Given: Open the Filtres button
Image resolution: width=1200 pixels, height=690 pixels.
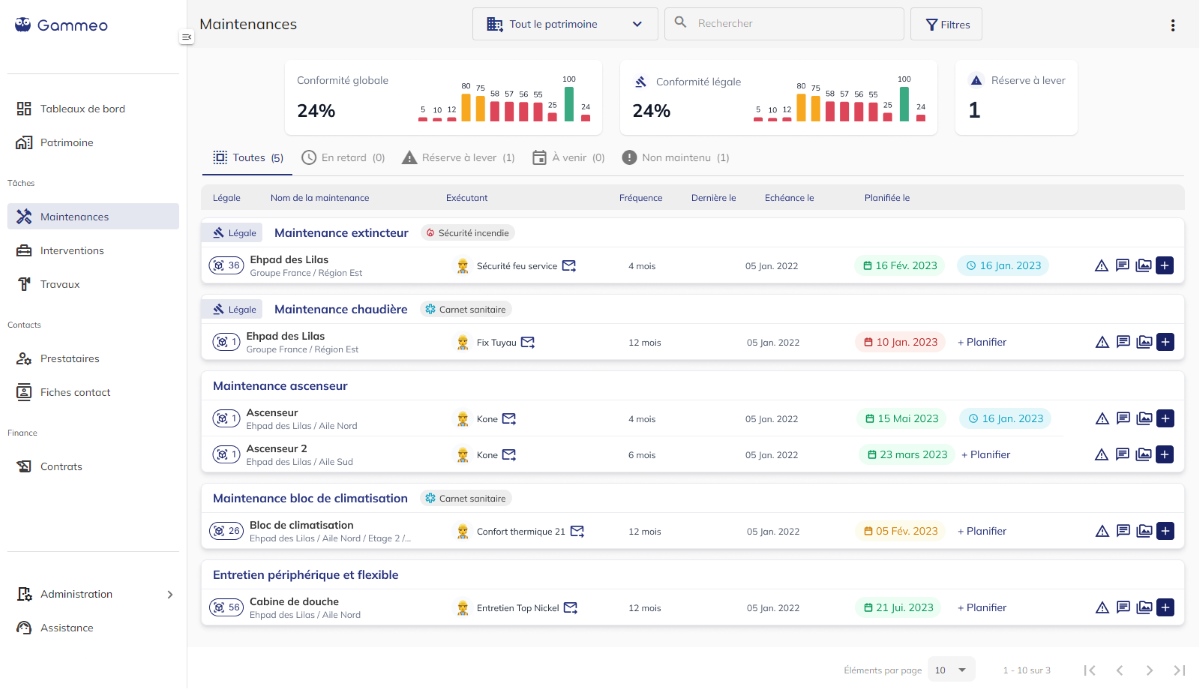Looking at the screenshot, I should (x=946, y=24).
